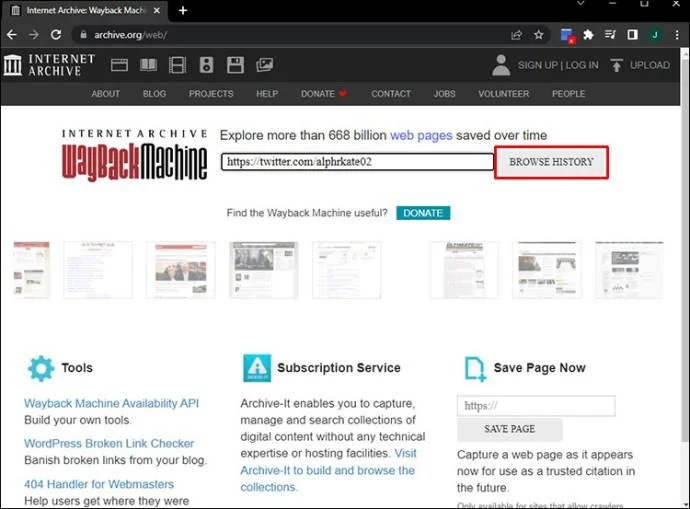The height and width of the screenshot is (509, 690).
Task: Open WordPress Broken Link Checker link
Action: pos(109,443)
